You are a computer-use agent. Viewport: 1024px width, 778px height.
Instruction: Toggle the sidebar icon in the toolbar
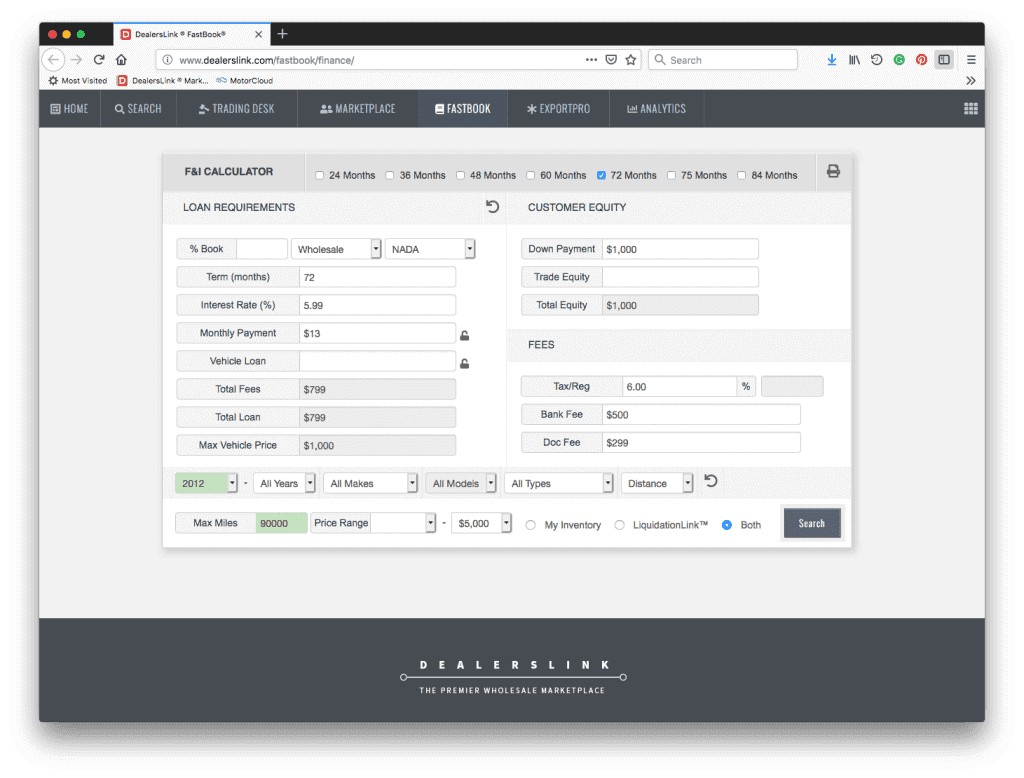click(x=944, y=59)
